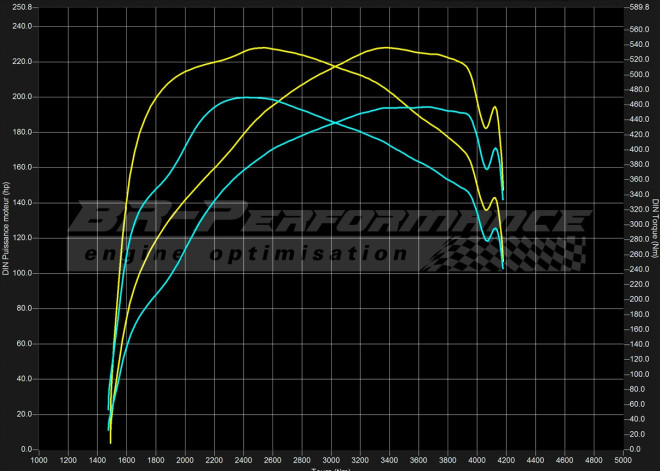Click the 5000 tick label on bottom axis

[x=622, y=461]
